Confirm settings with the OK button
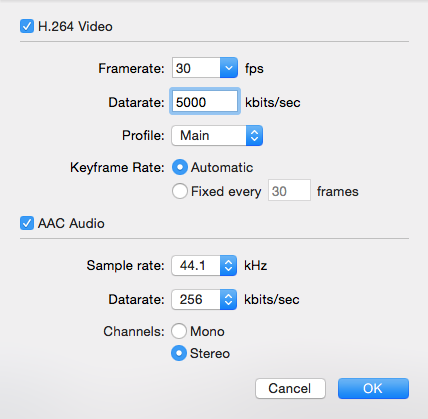 tap(373, 388)
